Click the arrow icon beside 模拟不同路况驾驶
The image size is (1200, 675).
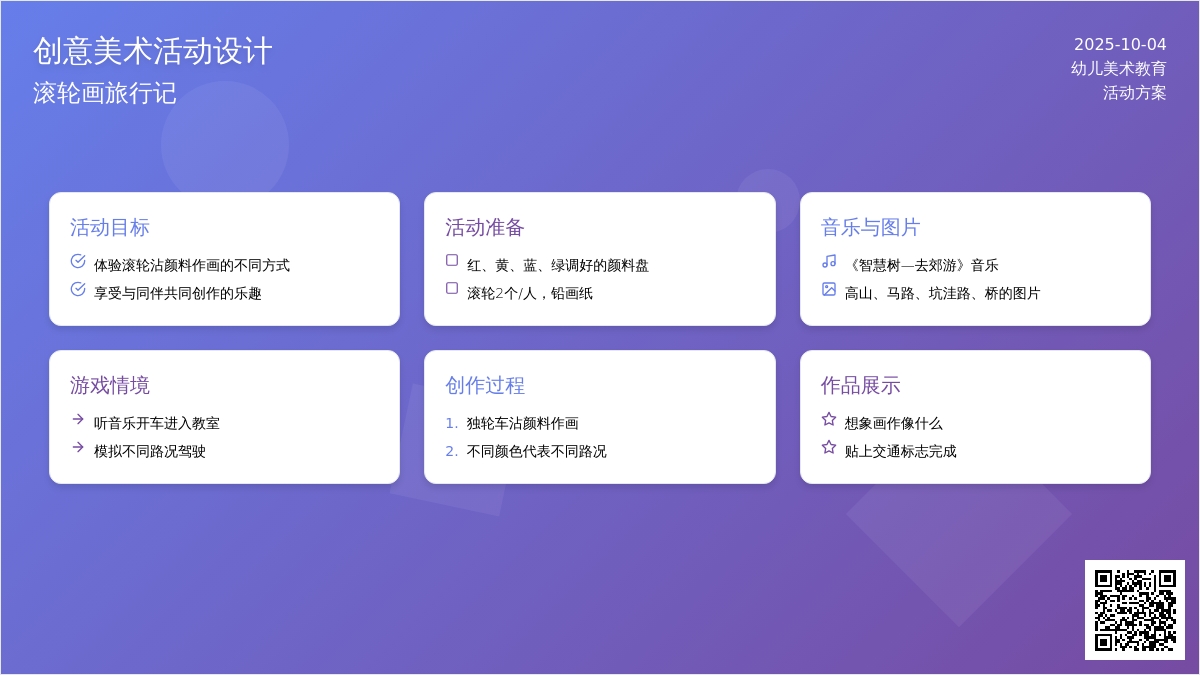(x=78, y=447)
